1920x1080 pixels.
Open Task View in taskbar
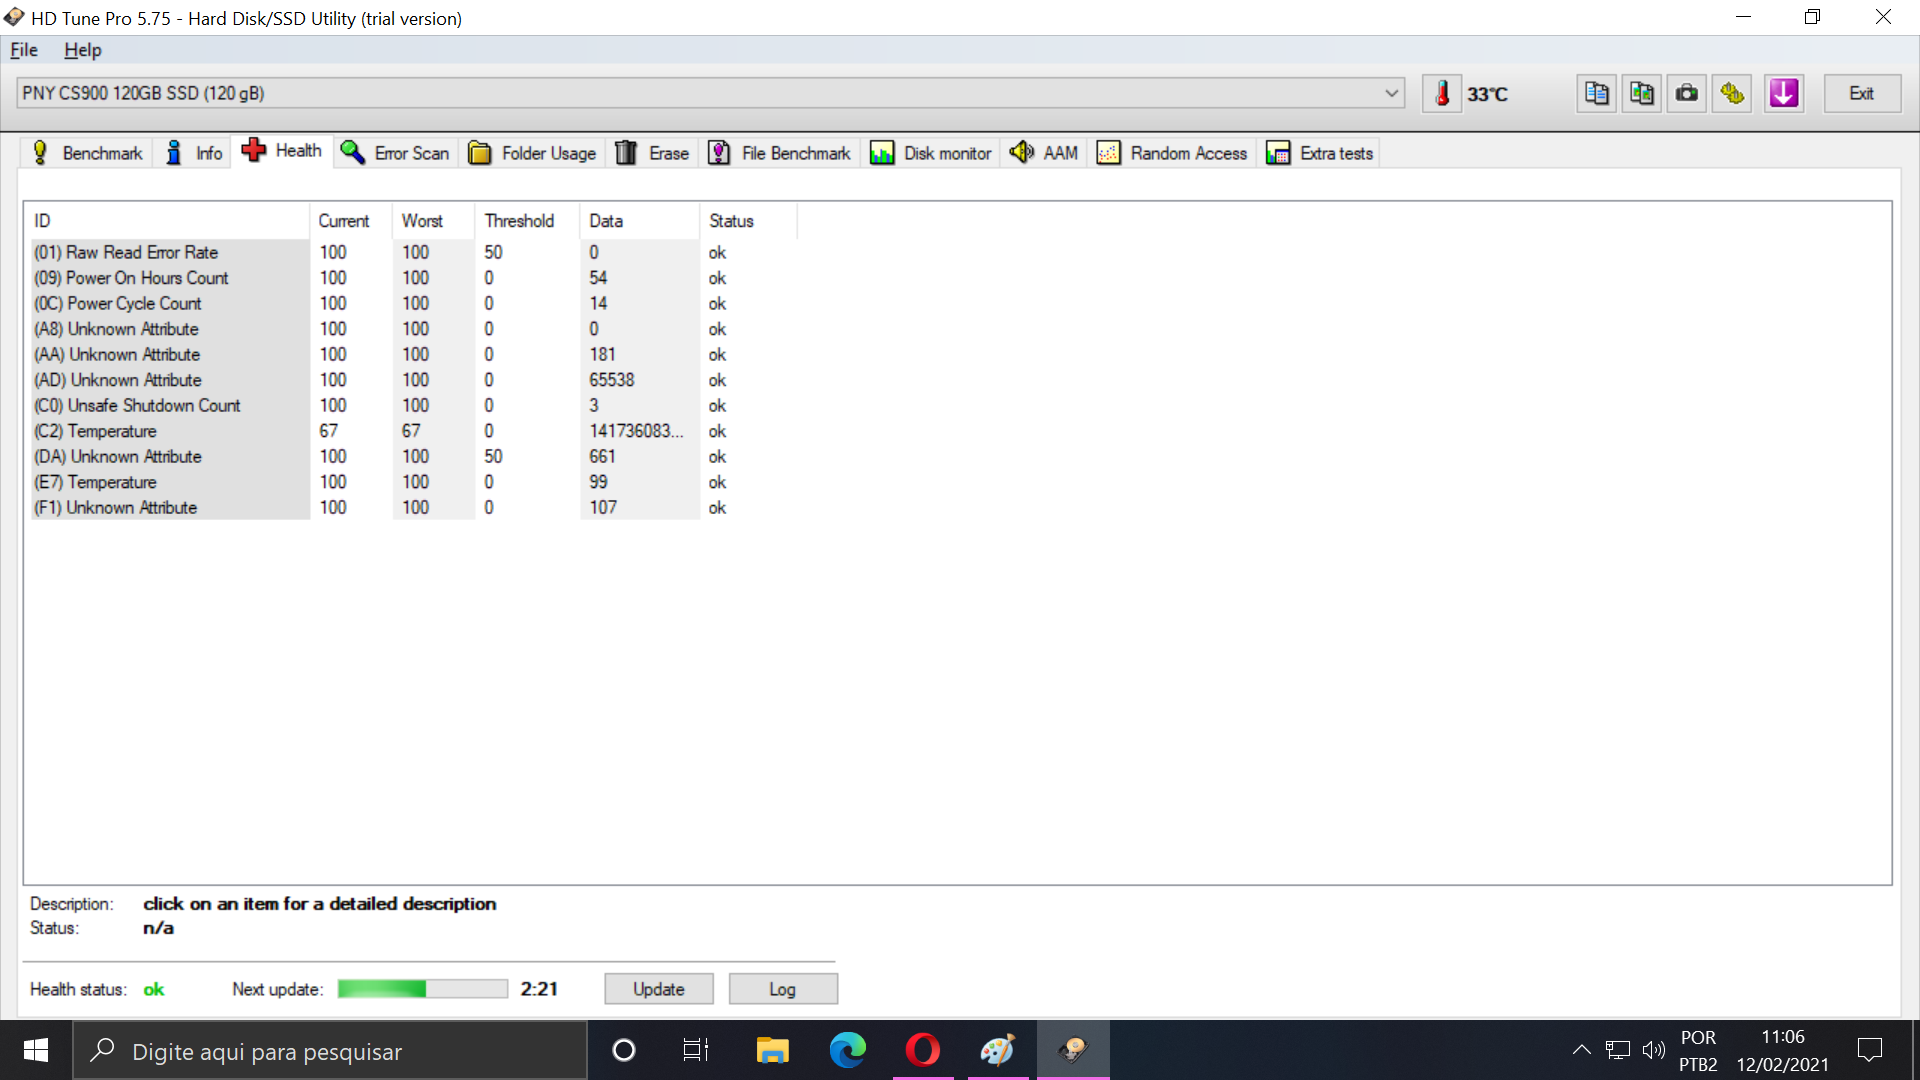pos(696,1050)
